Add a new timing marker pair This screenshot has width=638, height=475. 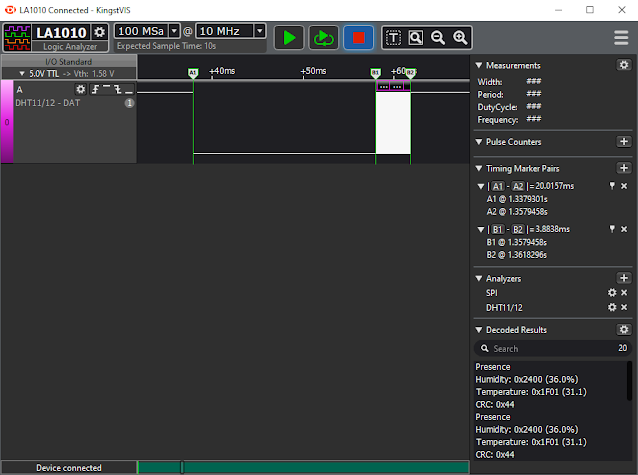pyautogui.click(x=624, y=168)
